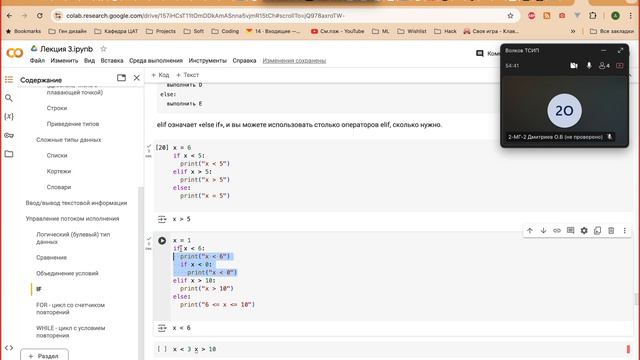The image size is (640, 360).
Task: Open the comments icon in header
Action: 480,53
